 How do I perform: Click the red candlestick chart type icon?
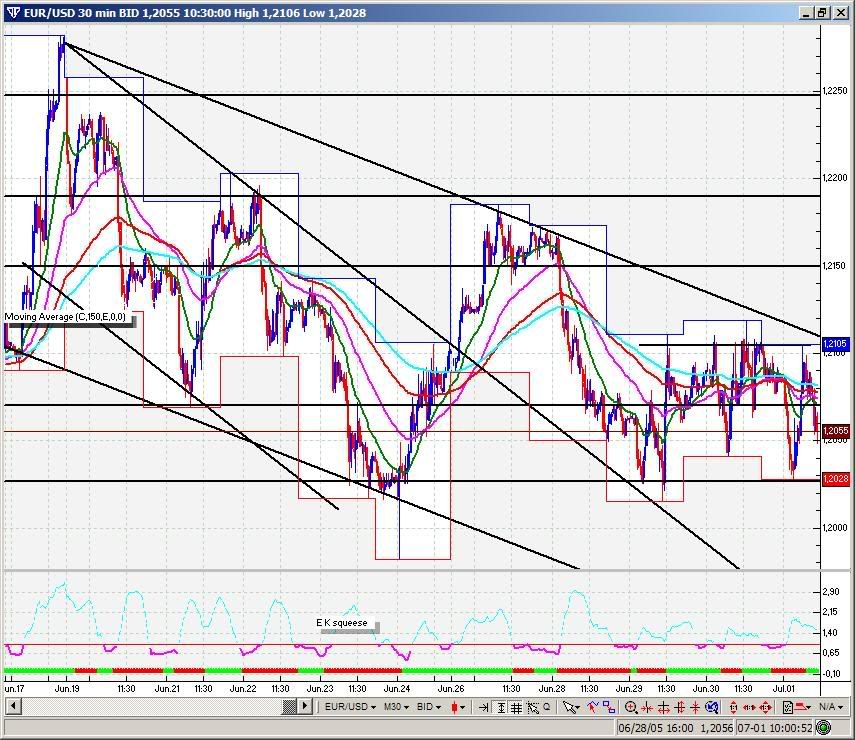click(454, 707)
